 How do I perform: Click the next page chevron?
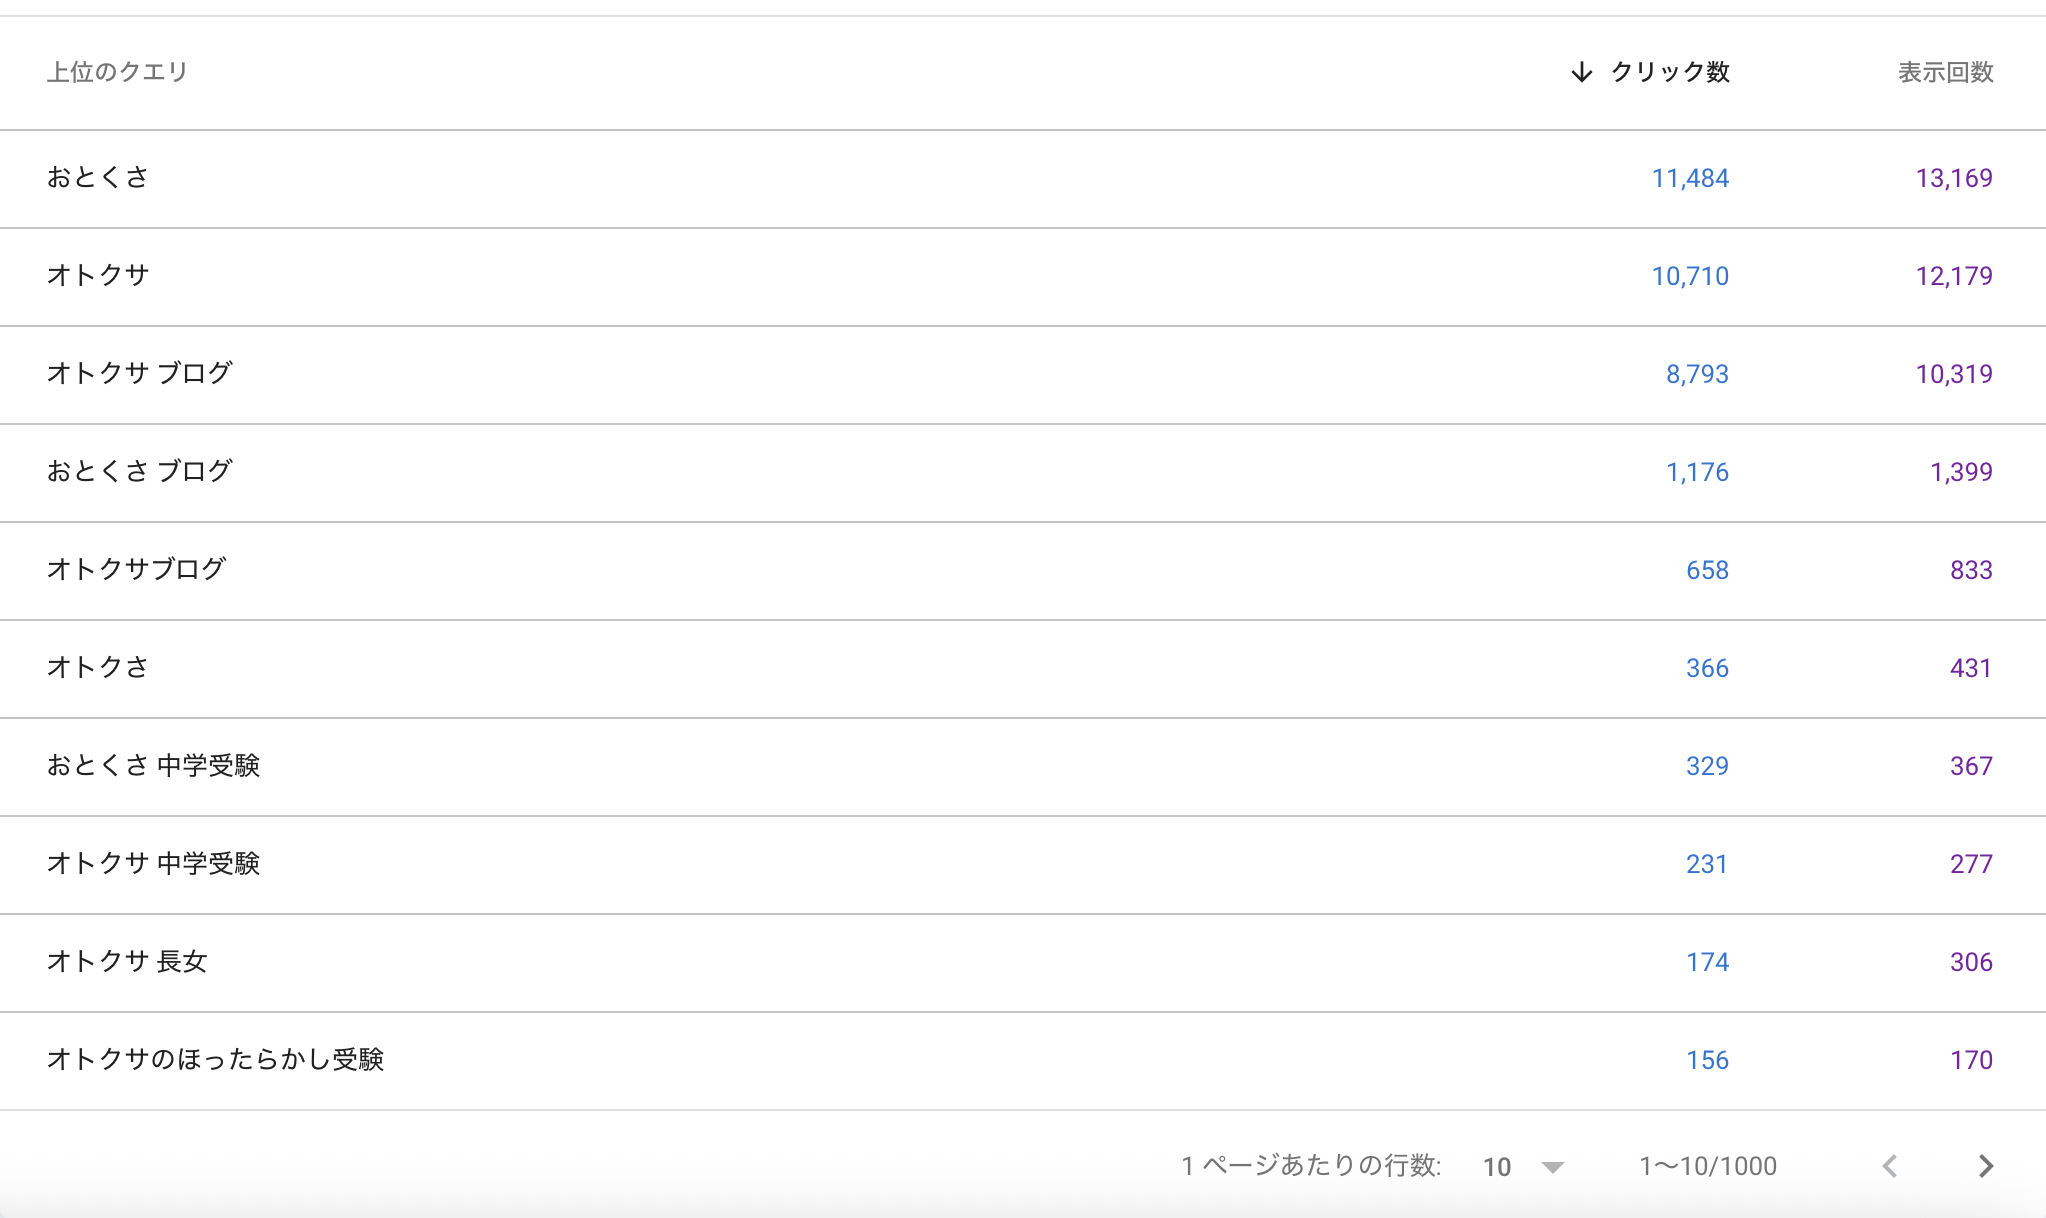point(1988,1166)
